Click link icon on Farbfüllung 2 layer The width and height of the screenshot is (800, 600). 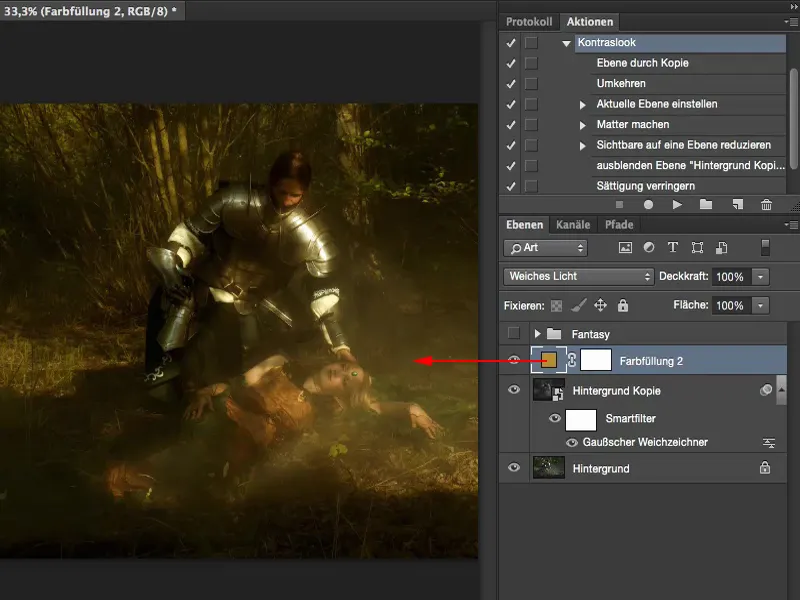tap(572, 360)
